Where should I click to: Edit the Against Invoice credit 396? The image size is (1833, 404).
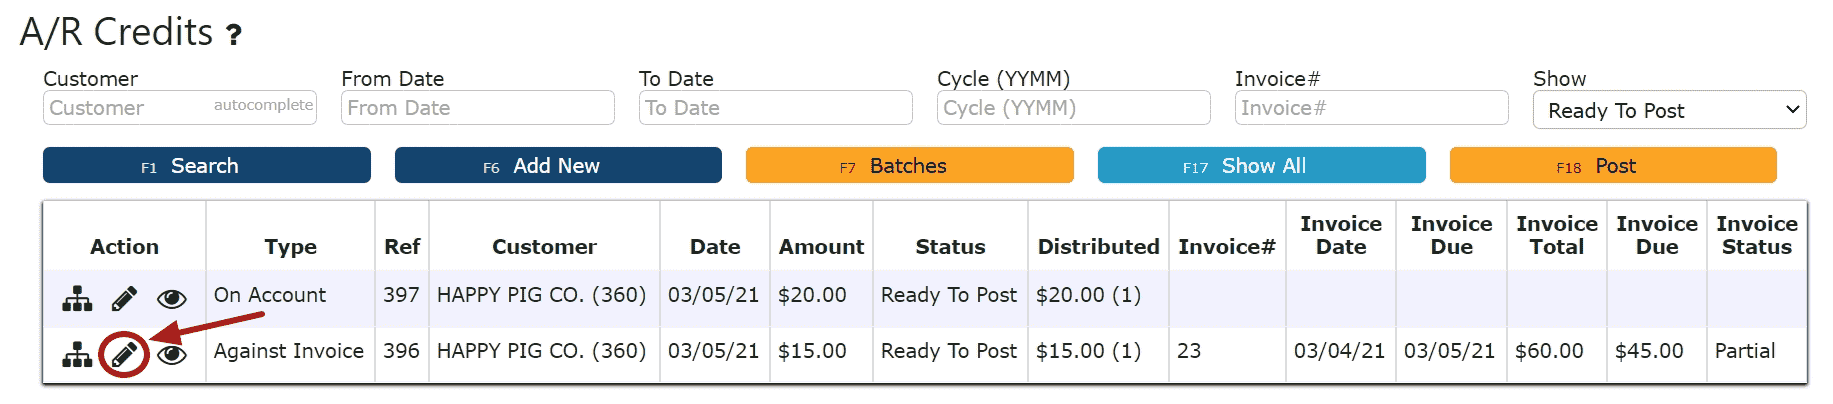(x=124, y=354)
